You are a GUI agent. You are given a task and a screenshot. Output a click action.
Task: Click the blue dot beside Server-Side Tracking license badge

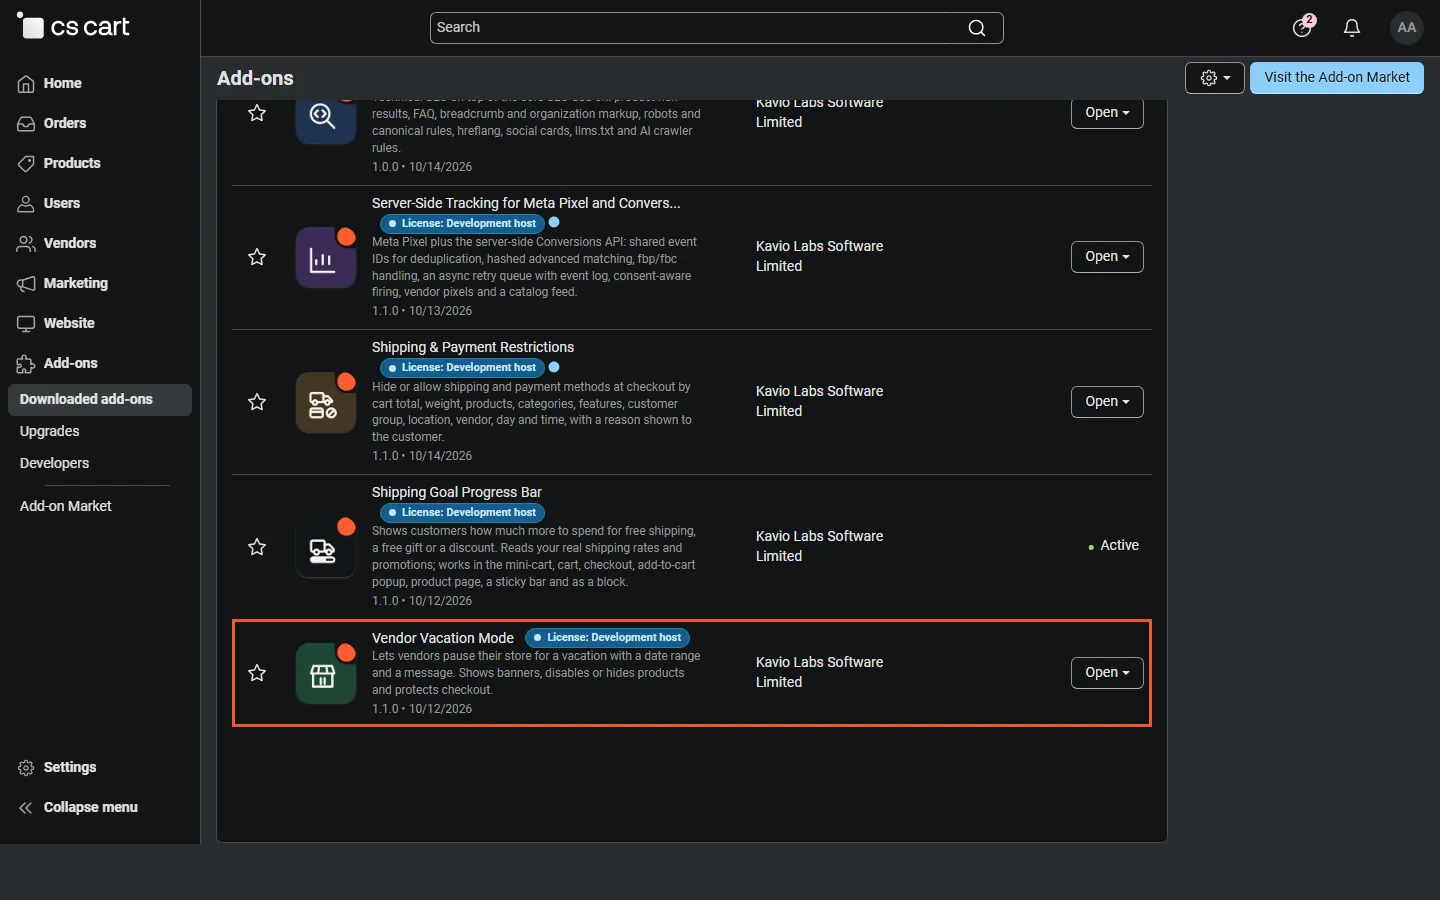(554, 223)
